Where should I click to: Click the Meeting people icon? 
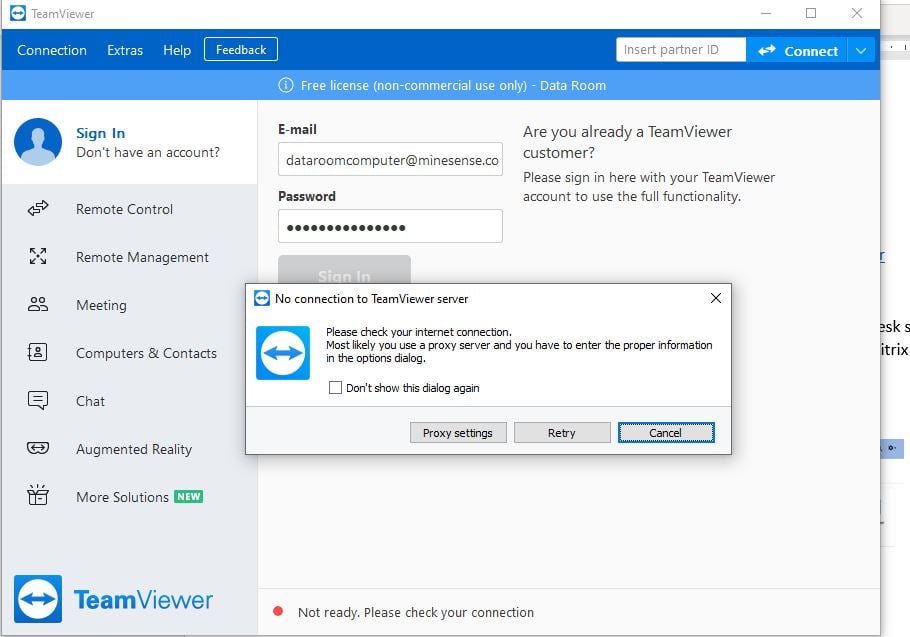pyautogui.click(x=38, y=304)
